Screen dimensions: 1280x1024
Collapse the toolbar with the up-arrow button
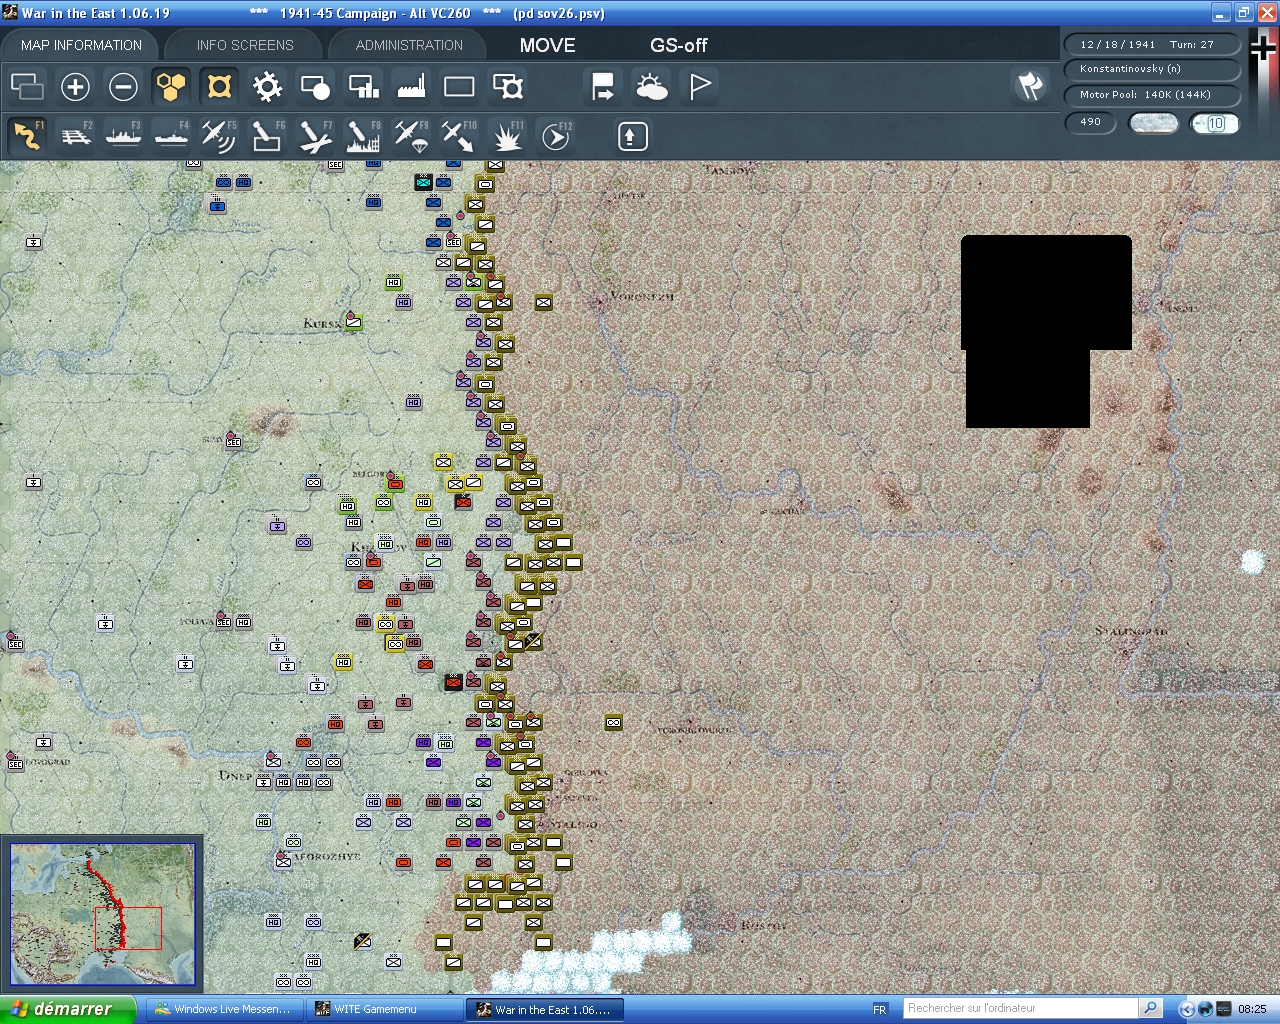[631, 136]
